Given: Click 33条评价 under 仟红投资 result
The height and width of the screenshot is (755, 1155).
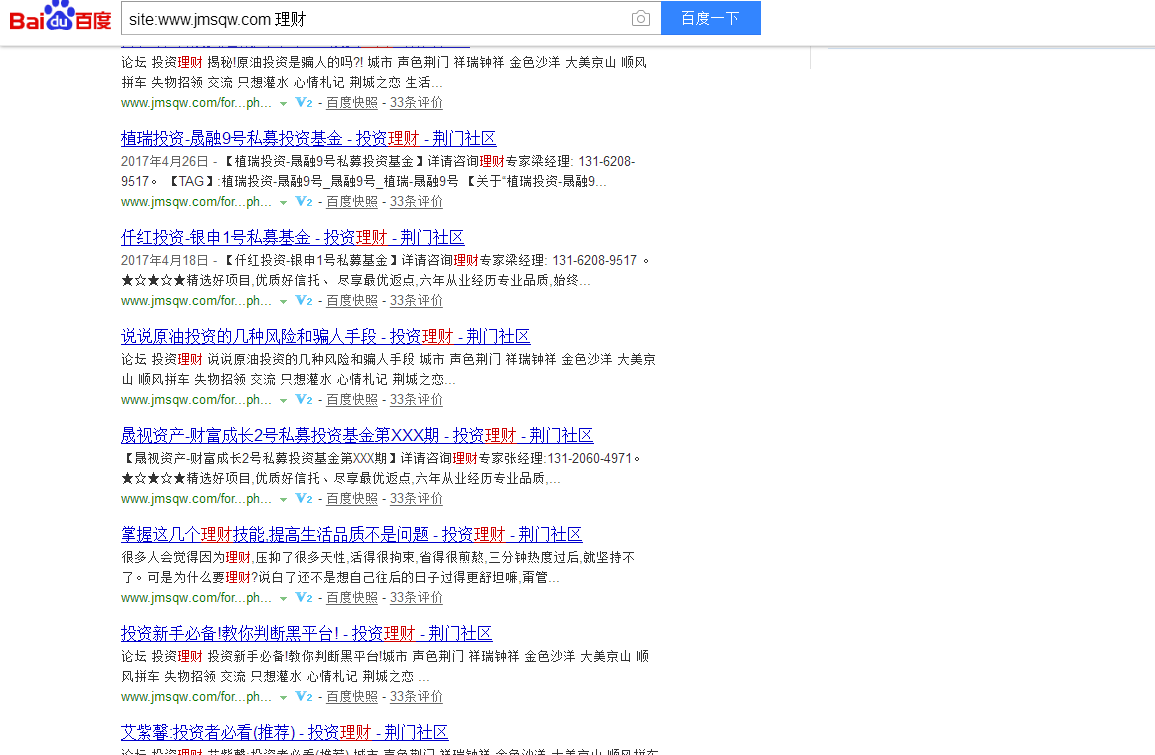Looking at the screenshot, I should tap(416, 300).
